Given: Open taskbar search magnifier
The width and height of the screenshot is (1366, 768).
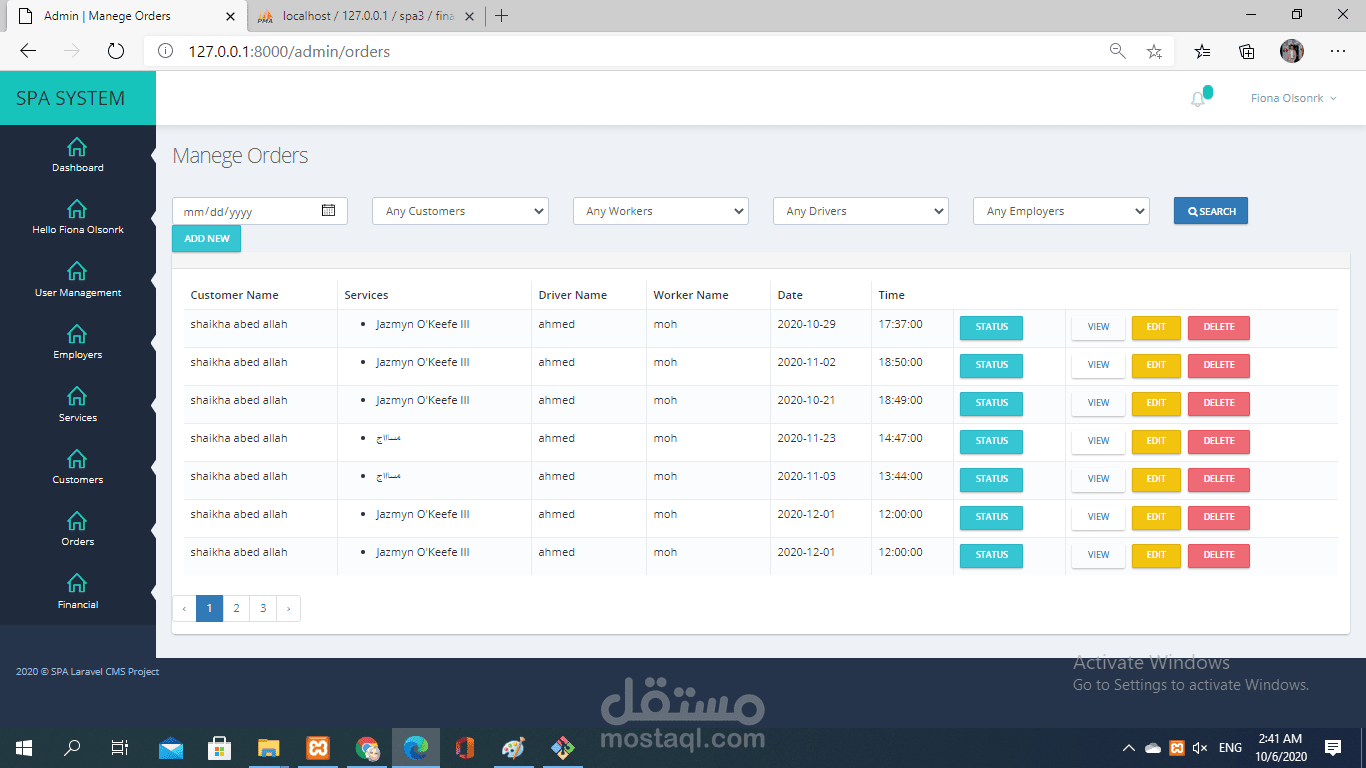Looking at the screenshot, I should pos(72,747).
